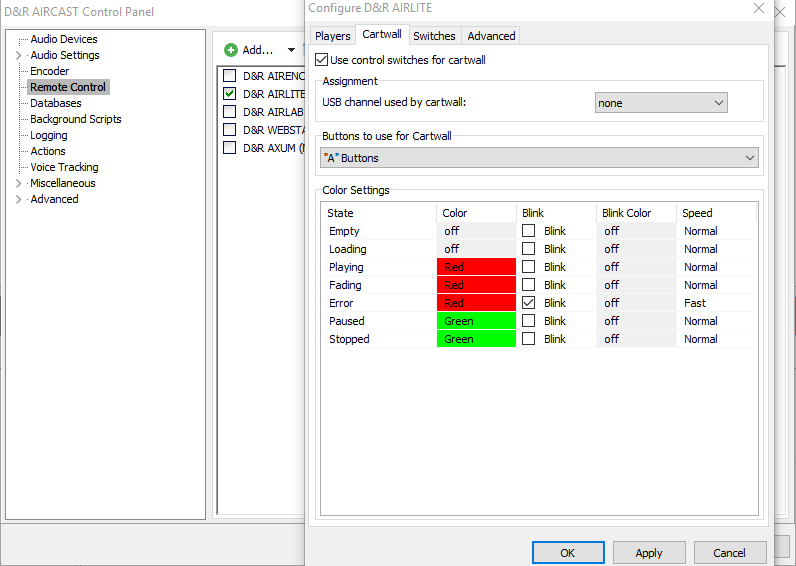This screenshot has width=796, height=566.
Task: Toggle Use control switches for cartwall
Action: click(321, 60)
